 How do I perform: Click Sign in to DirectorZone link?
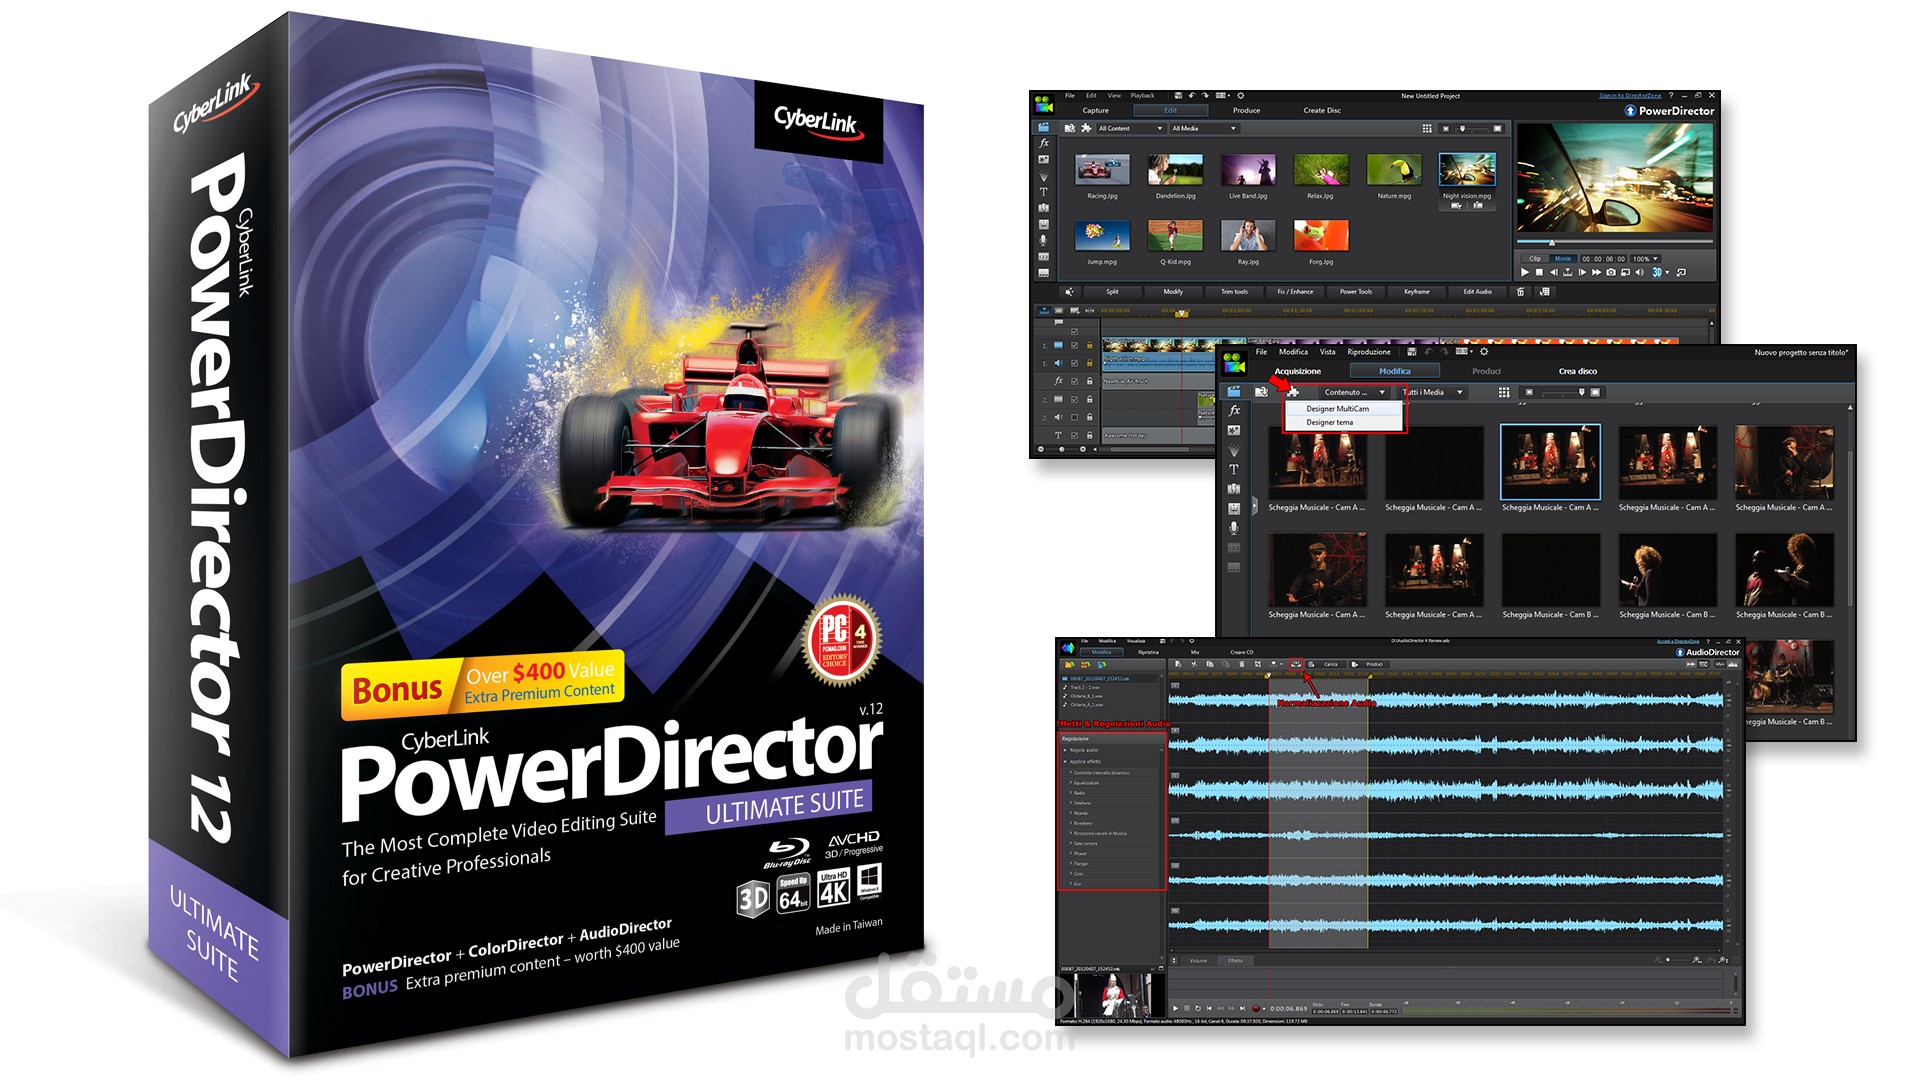coord(1630,96)
